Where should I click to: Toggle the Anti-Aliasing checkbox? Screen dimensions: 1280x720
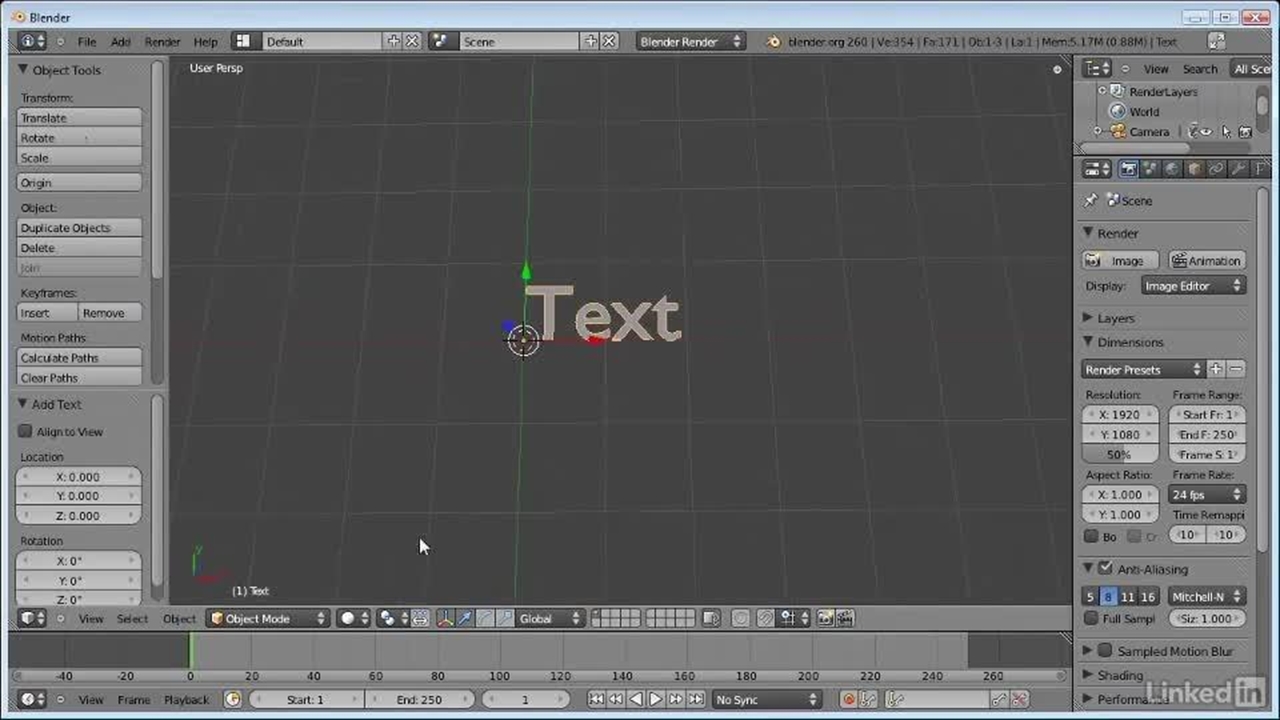pos(1105,568)
